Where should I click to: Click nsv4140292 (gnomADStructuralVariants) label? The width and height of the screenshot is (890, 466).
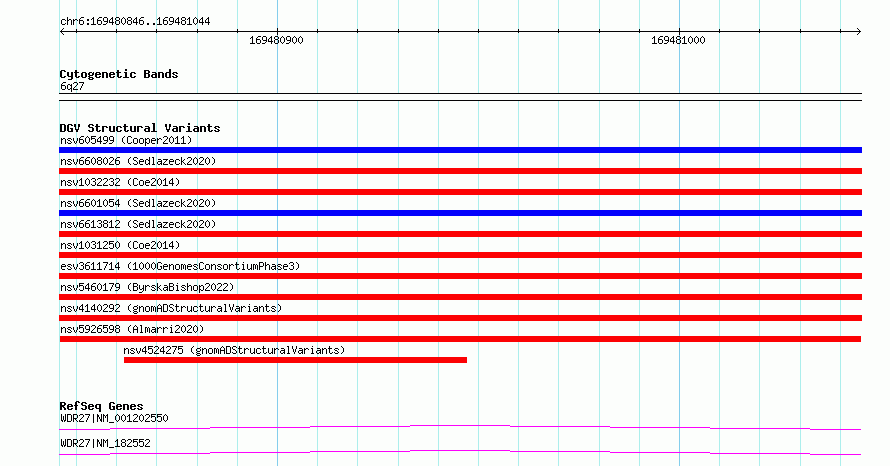tap(171, 308)
